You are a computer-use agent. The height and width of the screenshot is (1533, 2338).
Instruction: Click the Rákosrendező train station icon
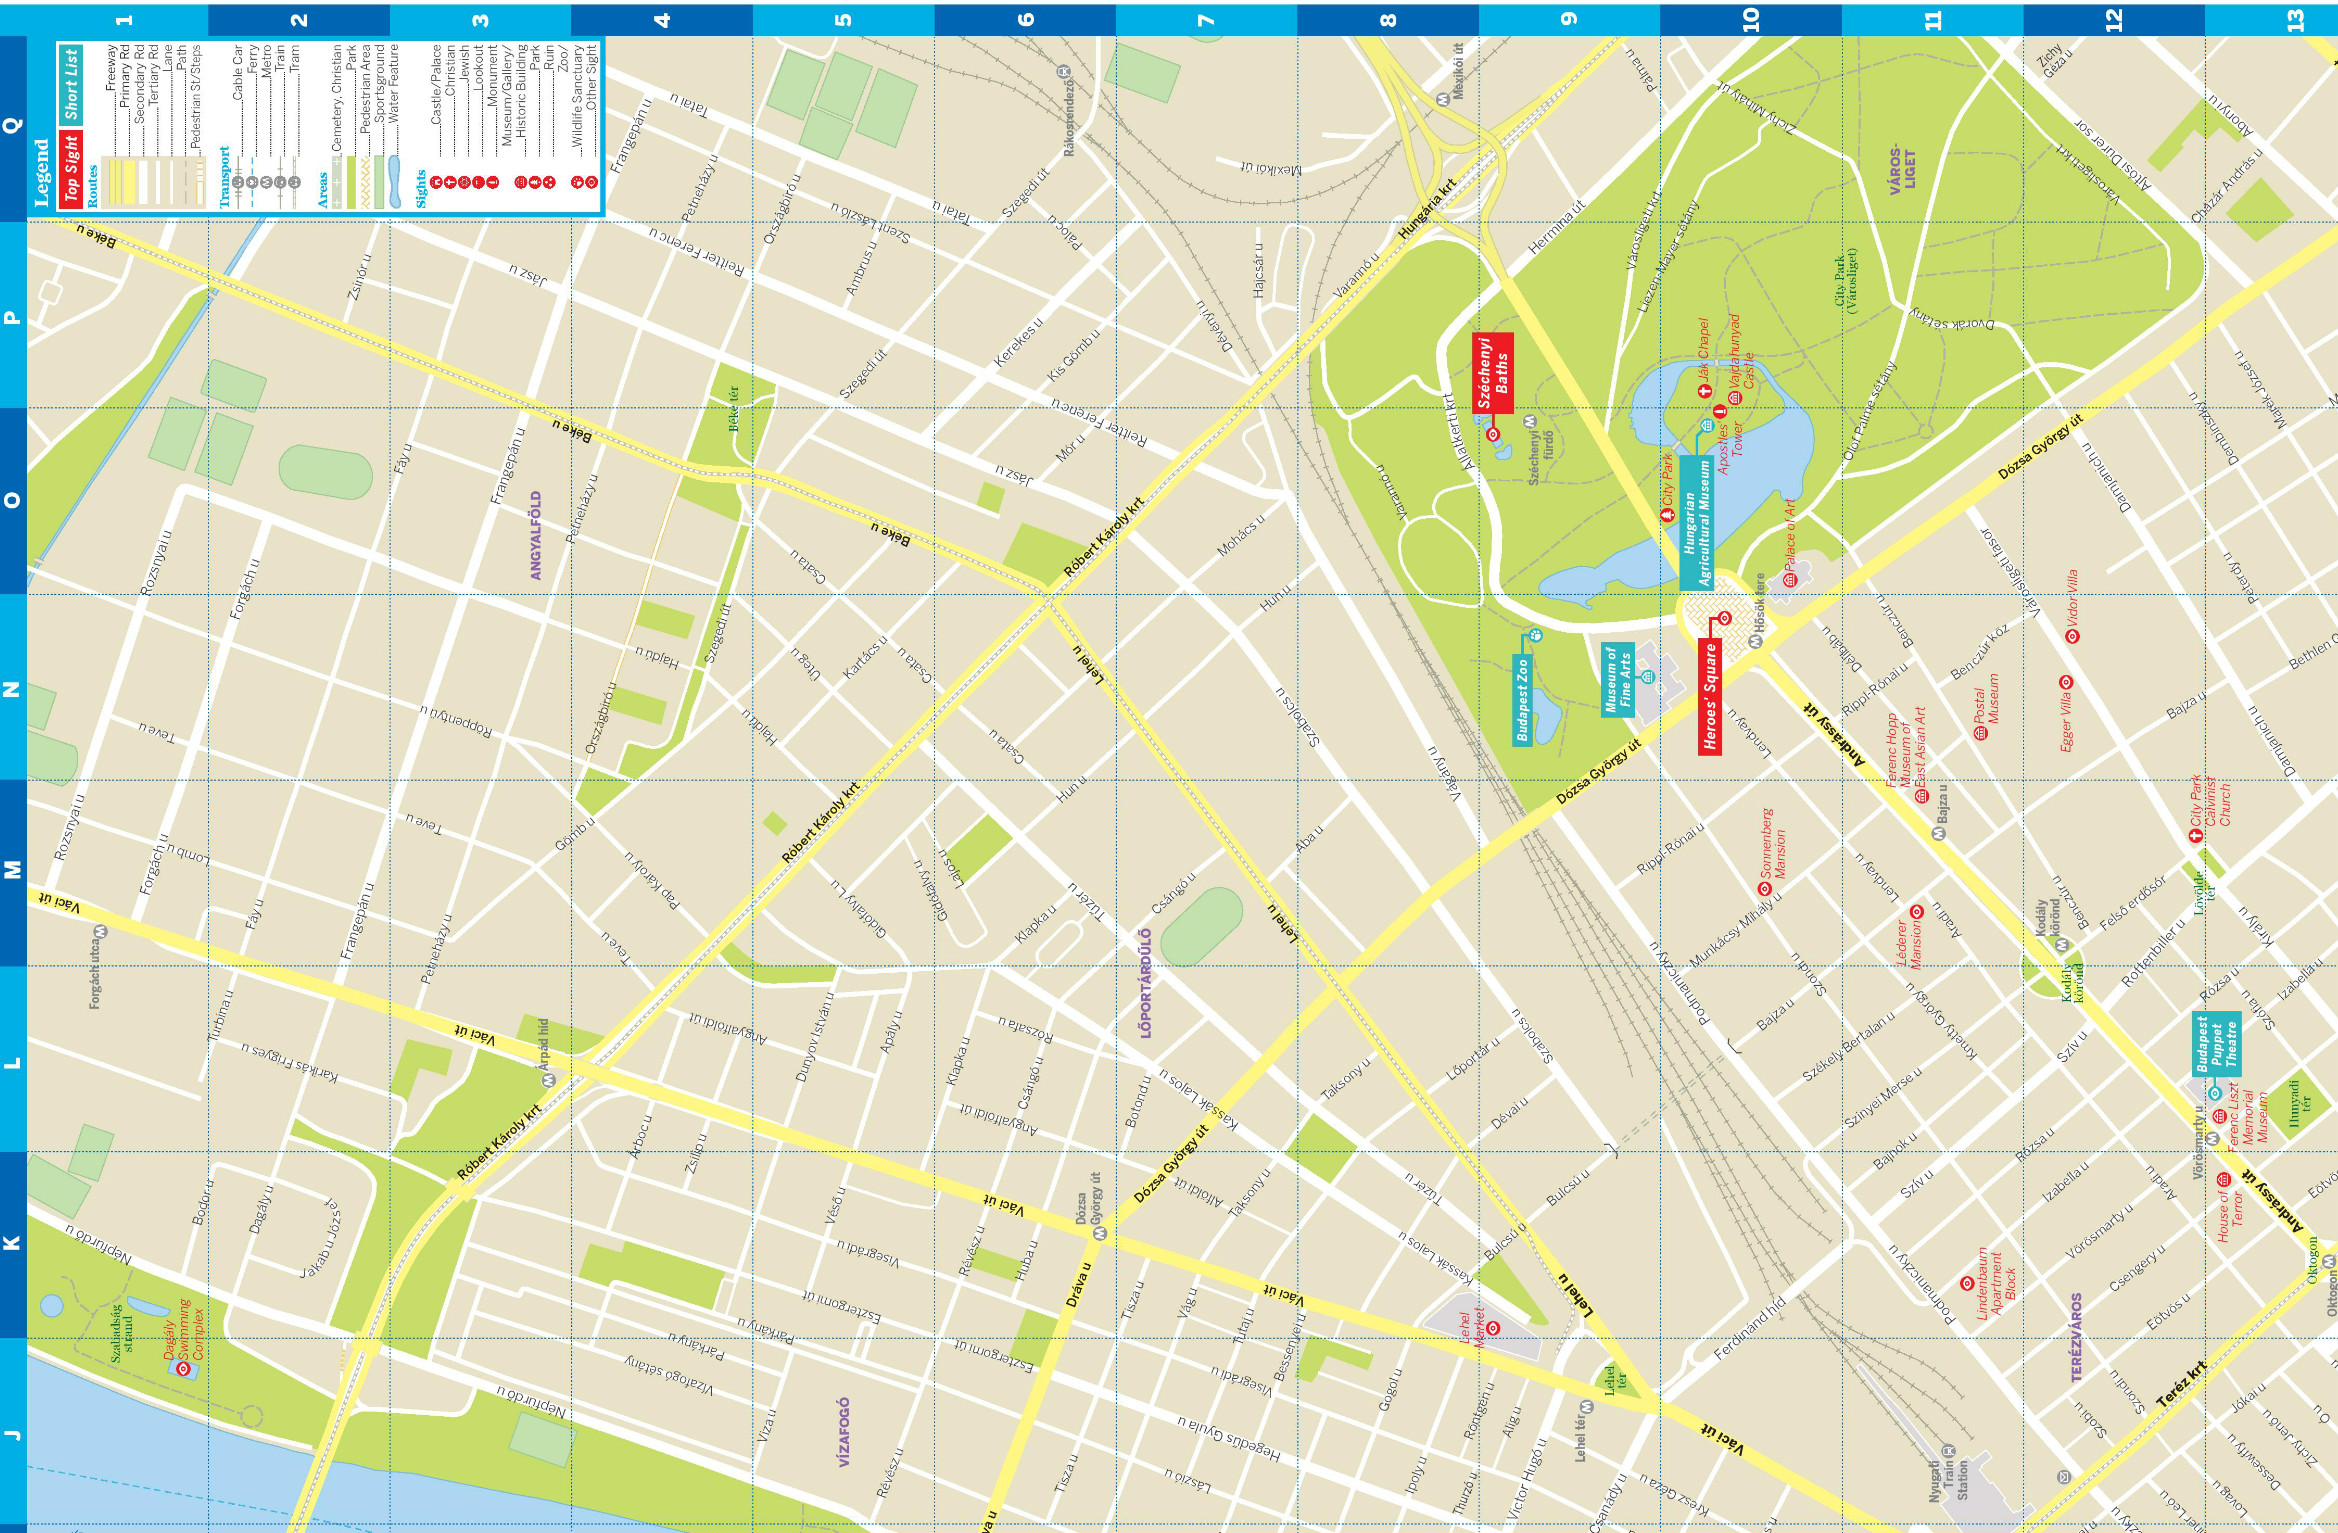coord(1064,71)
